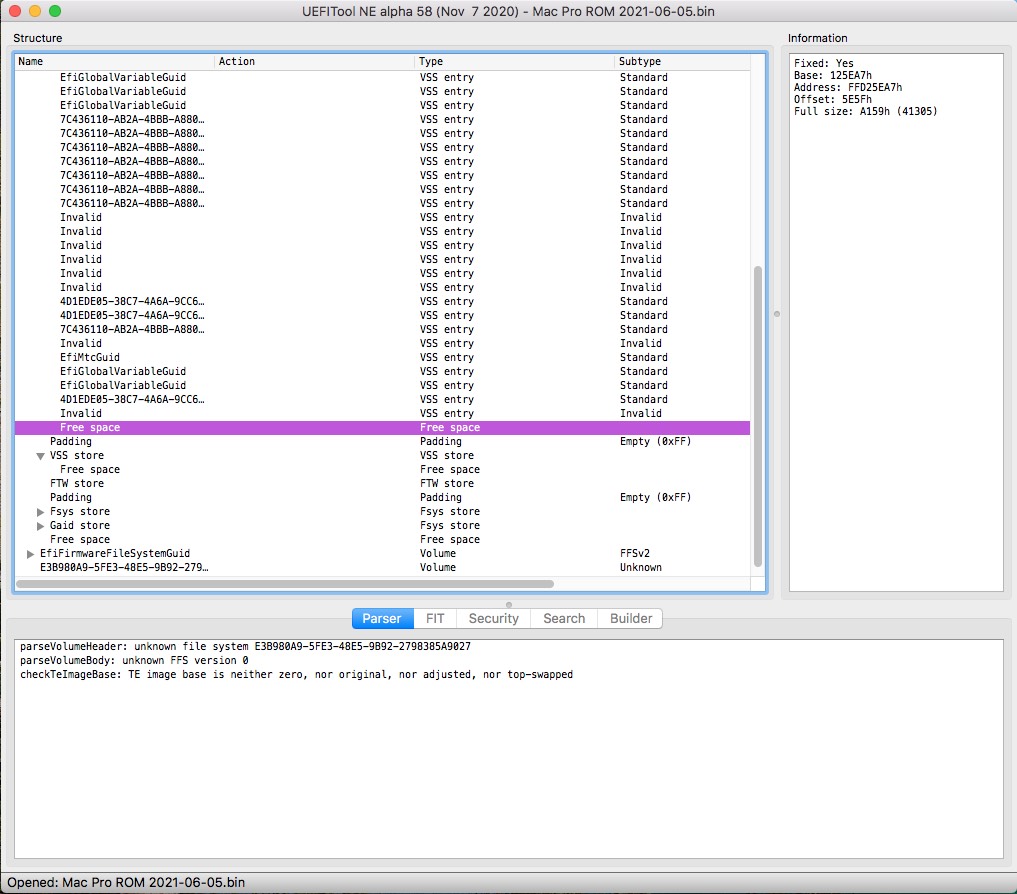The width and height of the screenshot is (1017, 894).
Task: Sort by the Name column header
Action: 114,62
